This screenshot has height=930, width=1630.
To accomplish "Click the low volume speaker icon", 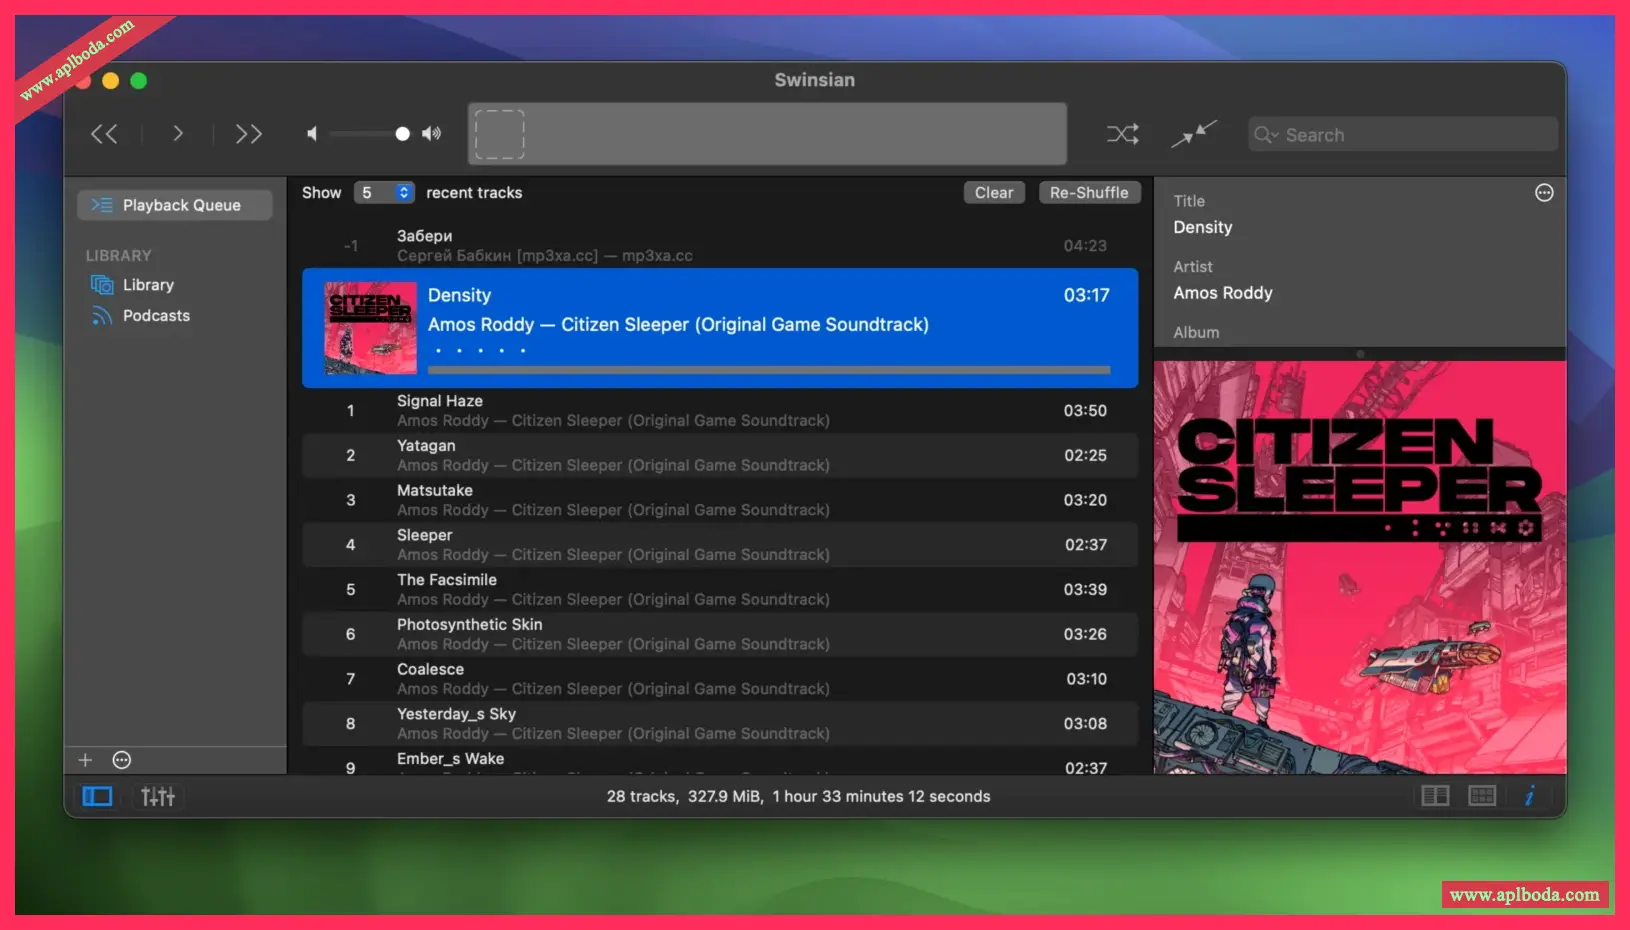I will [312, 134].
